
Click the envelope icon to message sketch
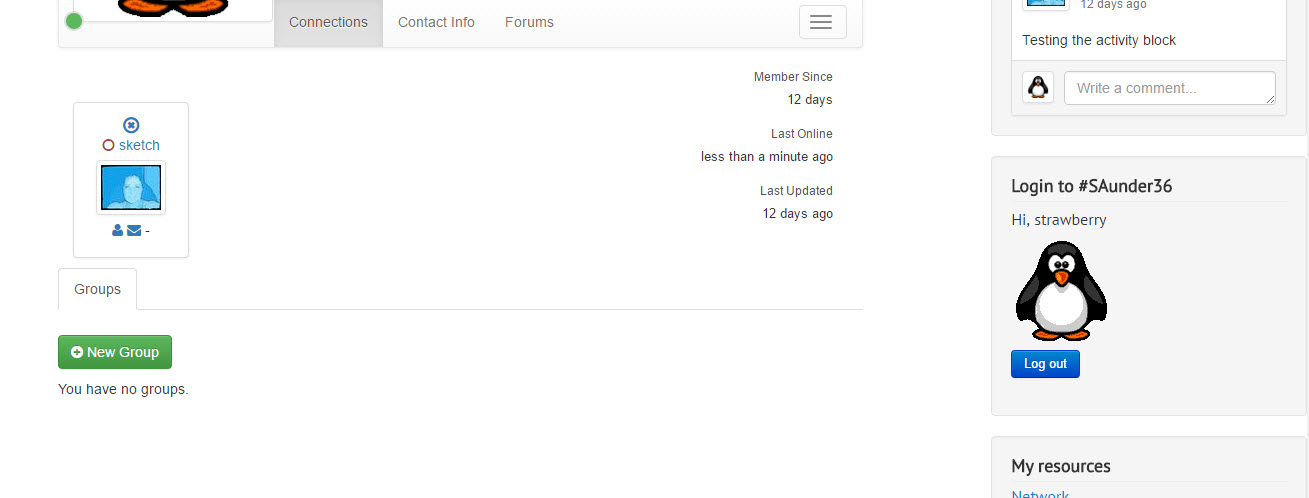click(134, 230)
